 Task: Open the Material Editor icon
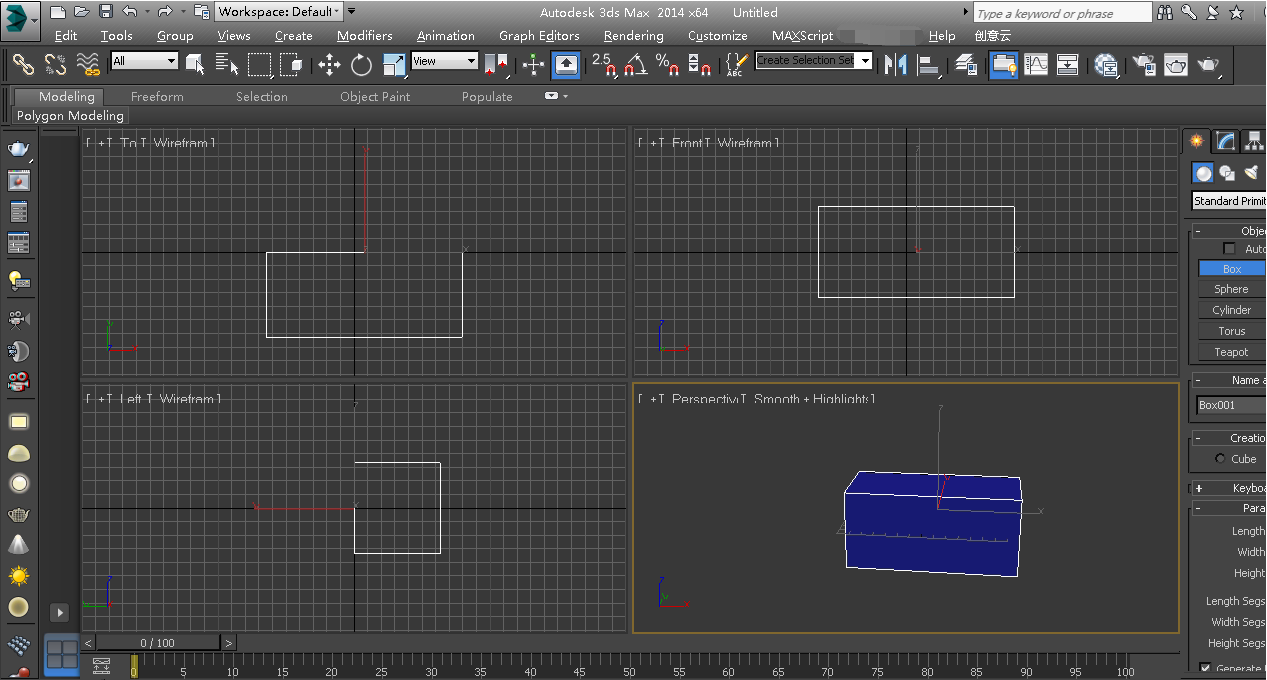(x=1105, y=65)
